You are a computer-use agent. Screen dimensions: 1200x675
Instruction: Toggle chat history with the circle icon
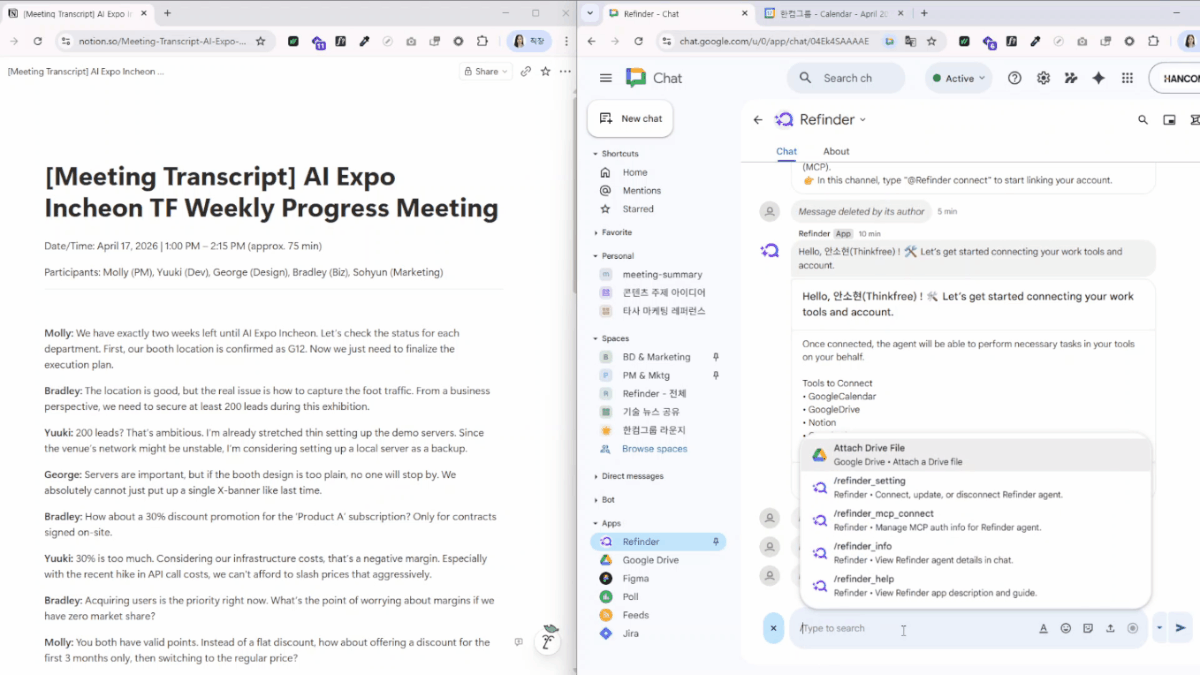point(1133,628)
